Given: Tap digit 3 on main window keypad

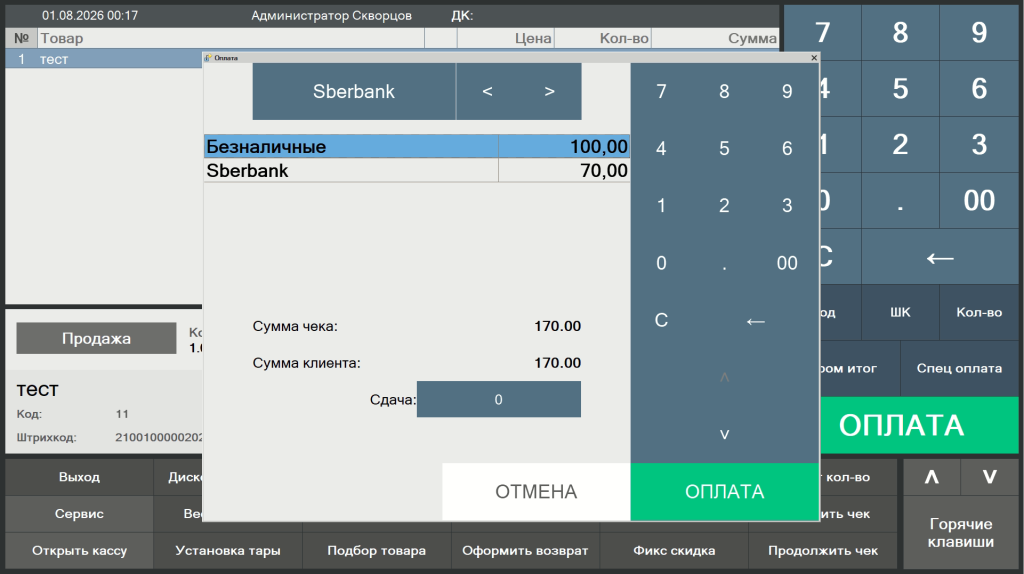Looking at the screenshot, I should pos(979,144).
